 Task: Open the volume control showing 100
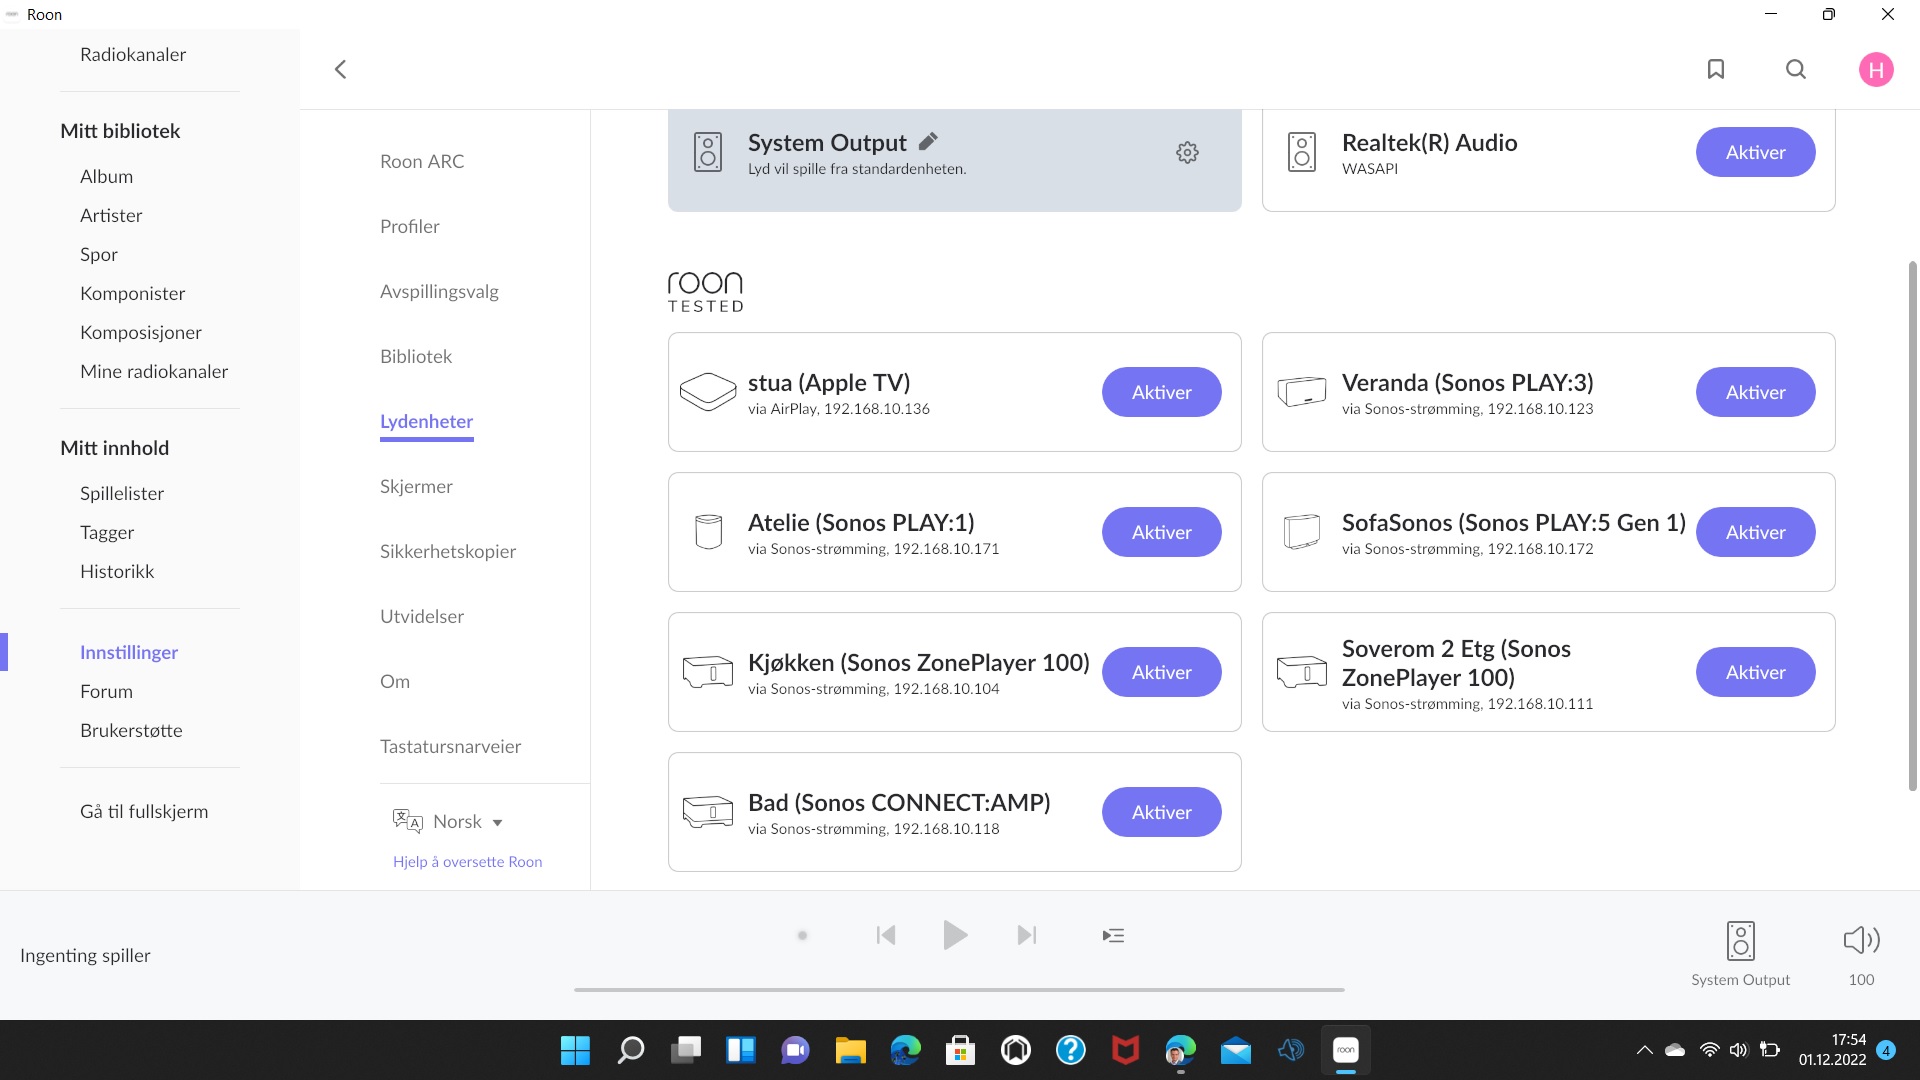(1861, 954)
